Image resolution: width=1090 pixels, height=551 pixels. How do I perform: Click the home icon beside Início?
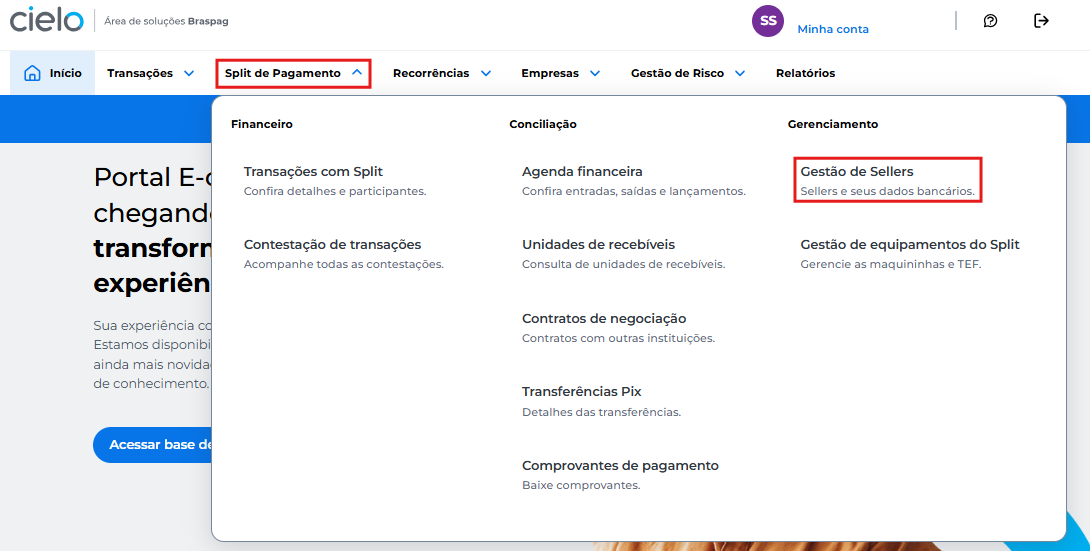pos(32,73)
